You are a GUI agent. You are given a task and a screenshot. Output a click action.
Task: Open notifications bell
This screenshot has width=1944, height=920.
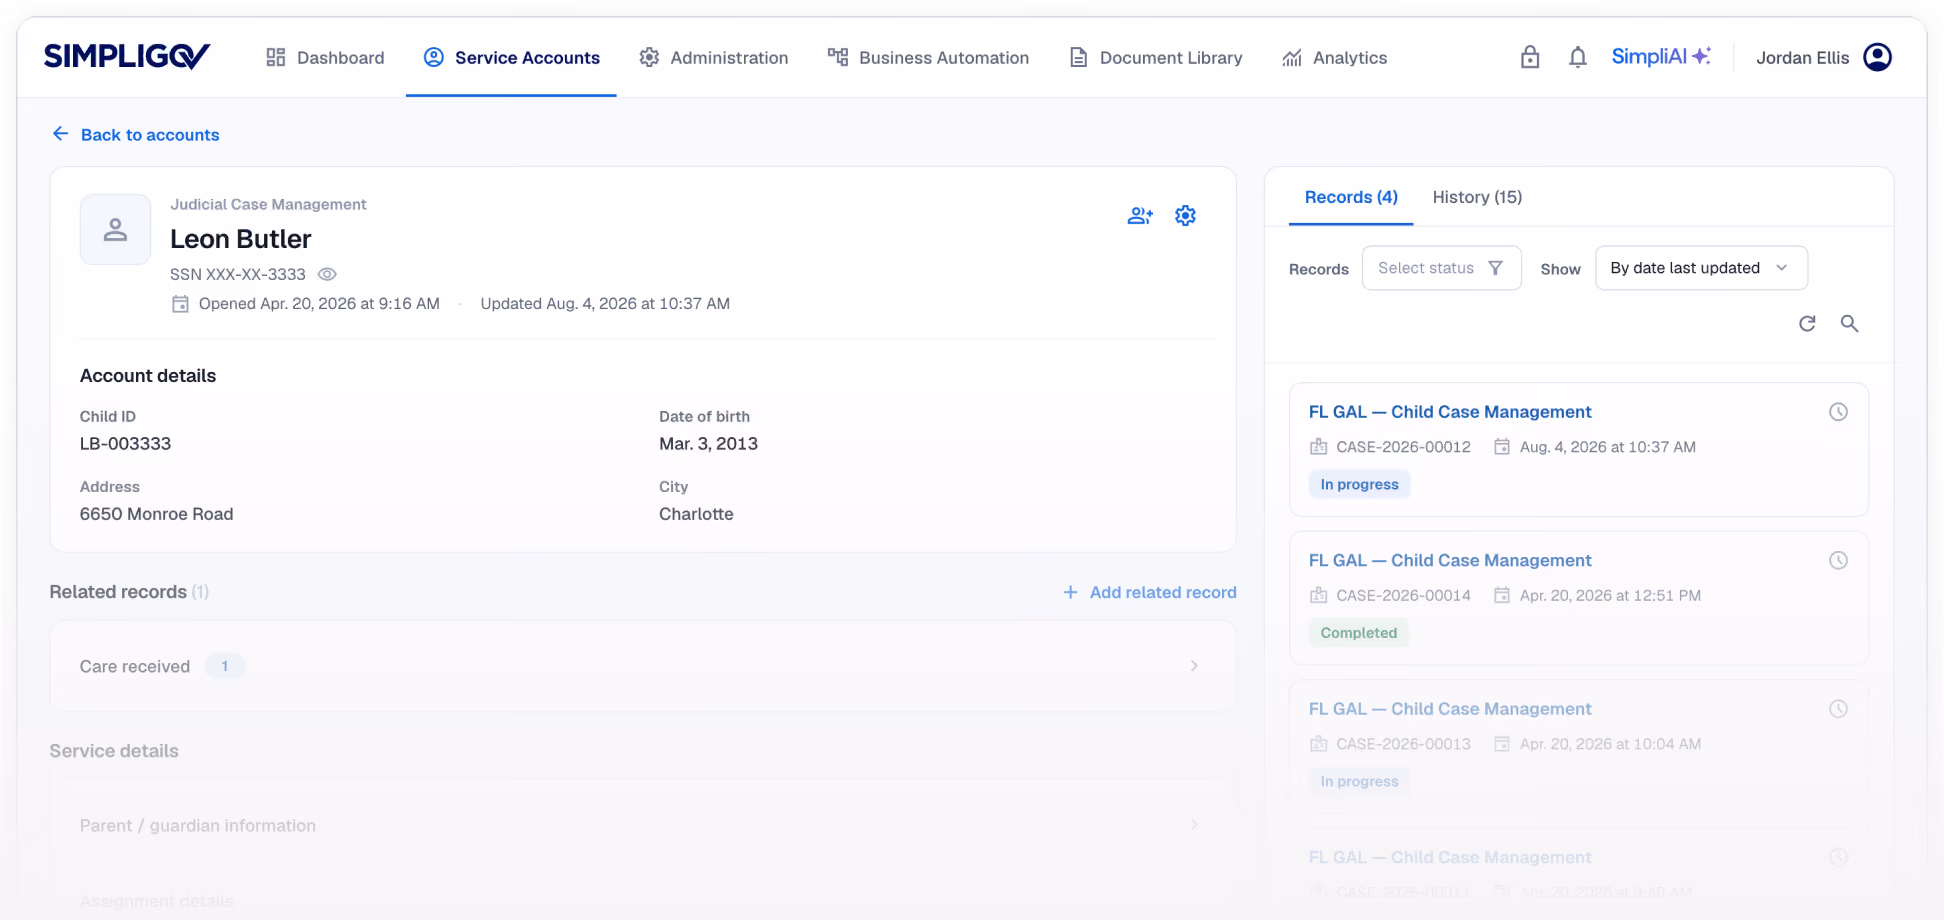(1578, 57)
